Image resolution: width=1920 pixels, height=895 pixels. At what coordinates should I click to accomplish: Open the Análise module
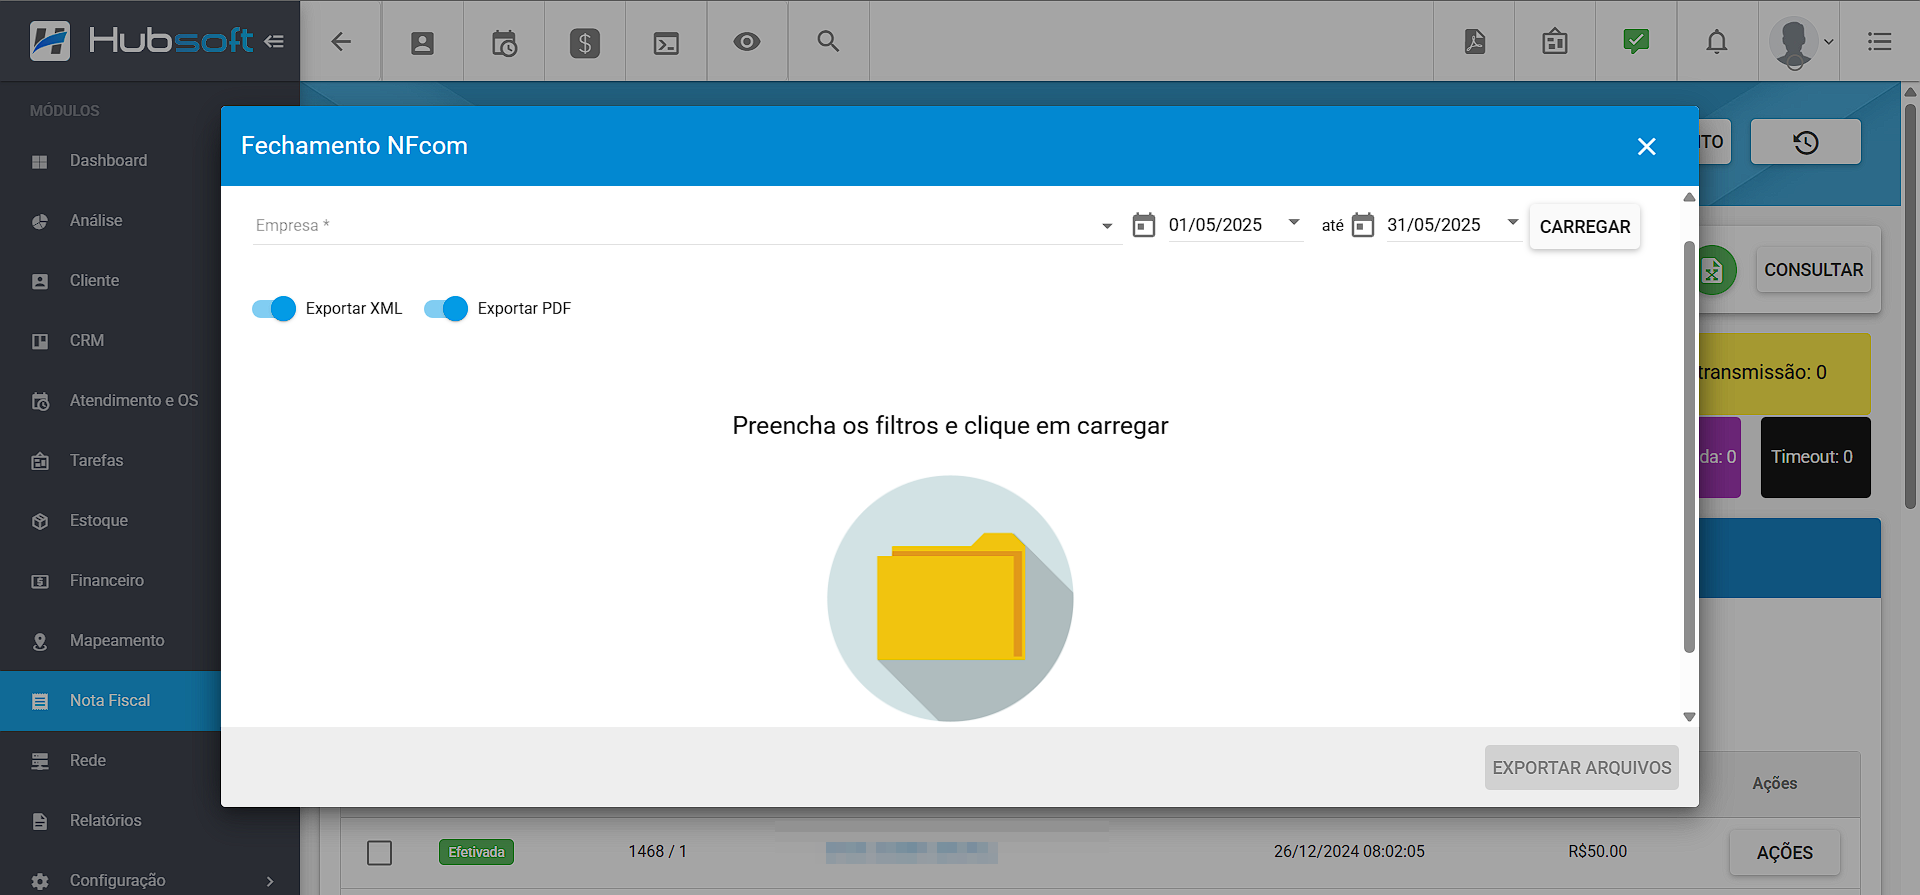[110, 221]
